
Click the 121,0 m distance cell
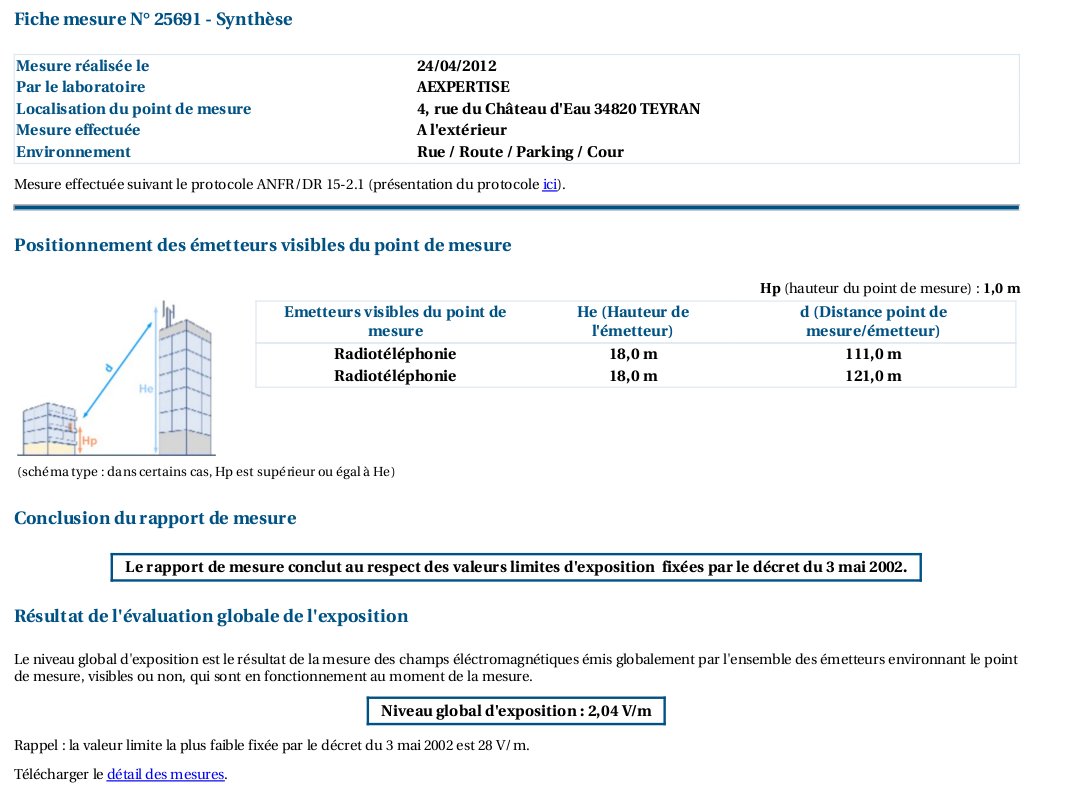873,376
